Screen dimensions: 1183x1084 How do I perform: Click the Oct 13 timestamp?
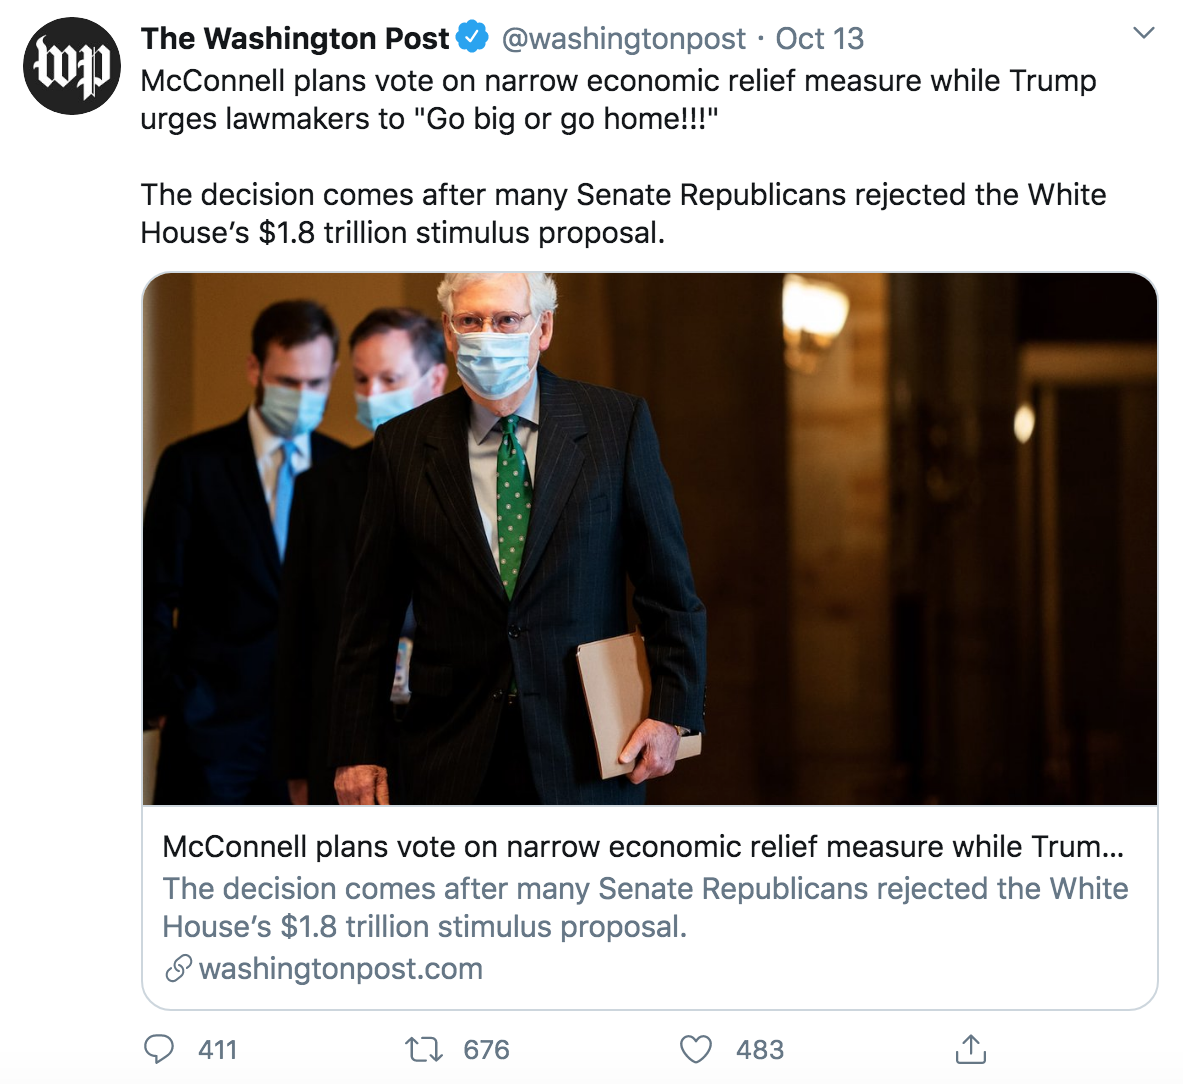click(819, 39)
